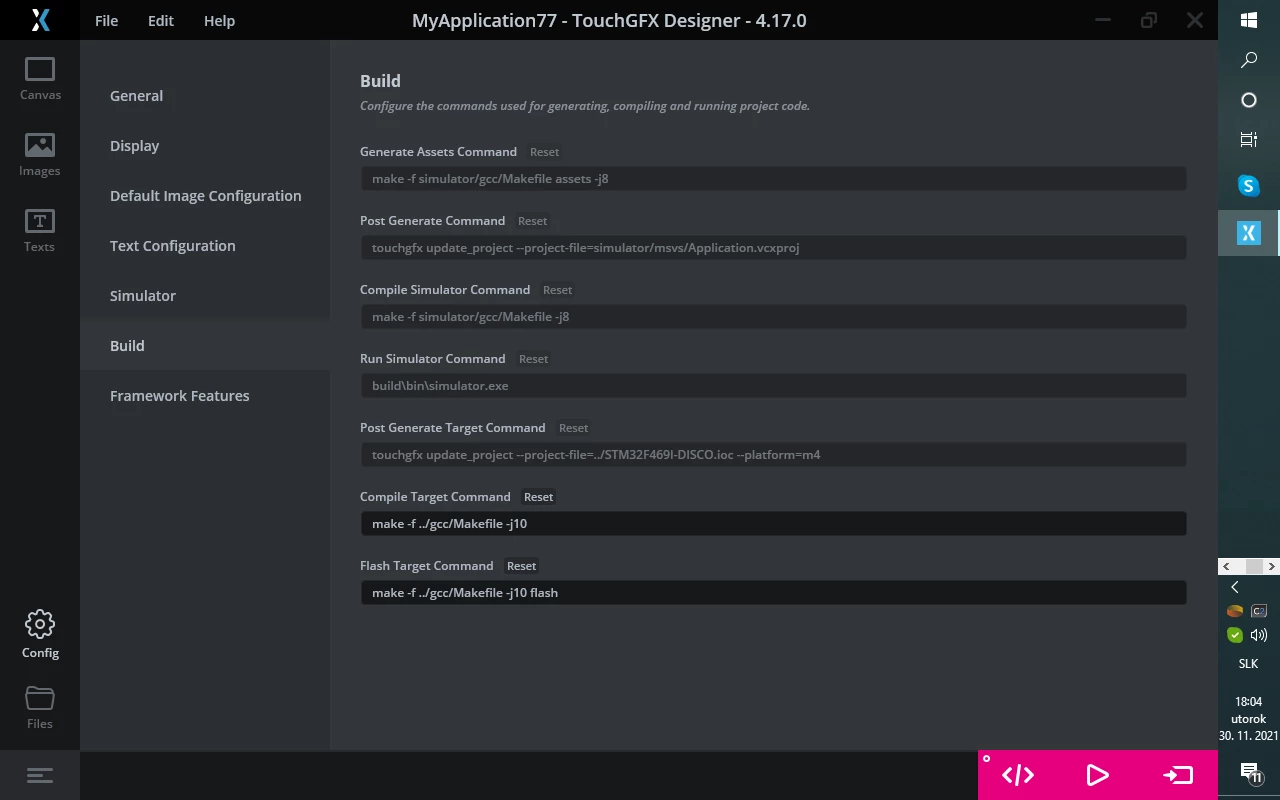
Task: Open the Cortana circle icon
Action: 1249,100
